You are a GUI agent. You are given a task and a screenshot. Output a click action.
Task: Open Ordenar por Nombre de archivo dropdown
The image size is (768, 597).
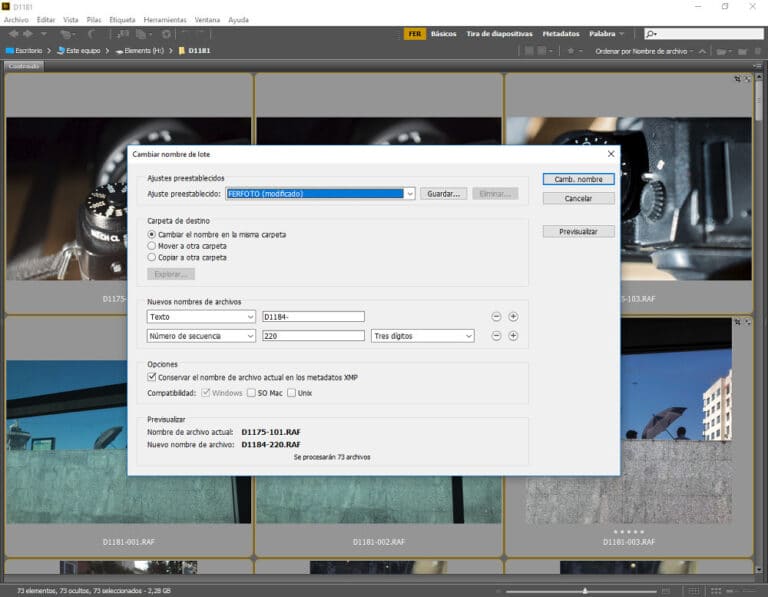coord(643,51)
